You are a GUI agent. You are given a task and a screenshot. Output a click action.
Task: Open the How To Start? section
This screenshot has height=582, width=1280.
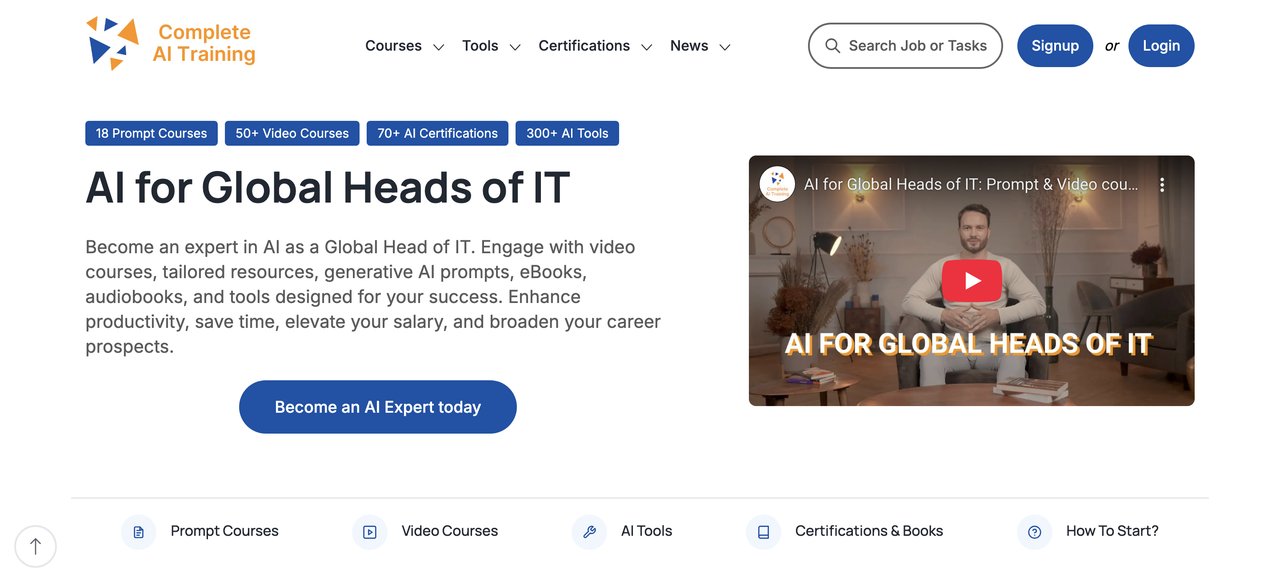click(x=1112, y=531)
